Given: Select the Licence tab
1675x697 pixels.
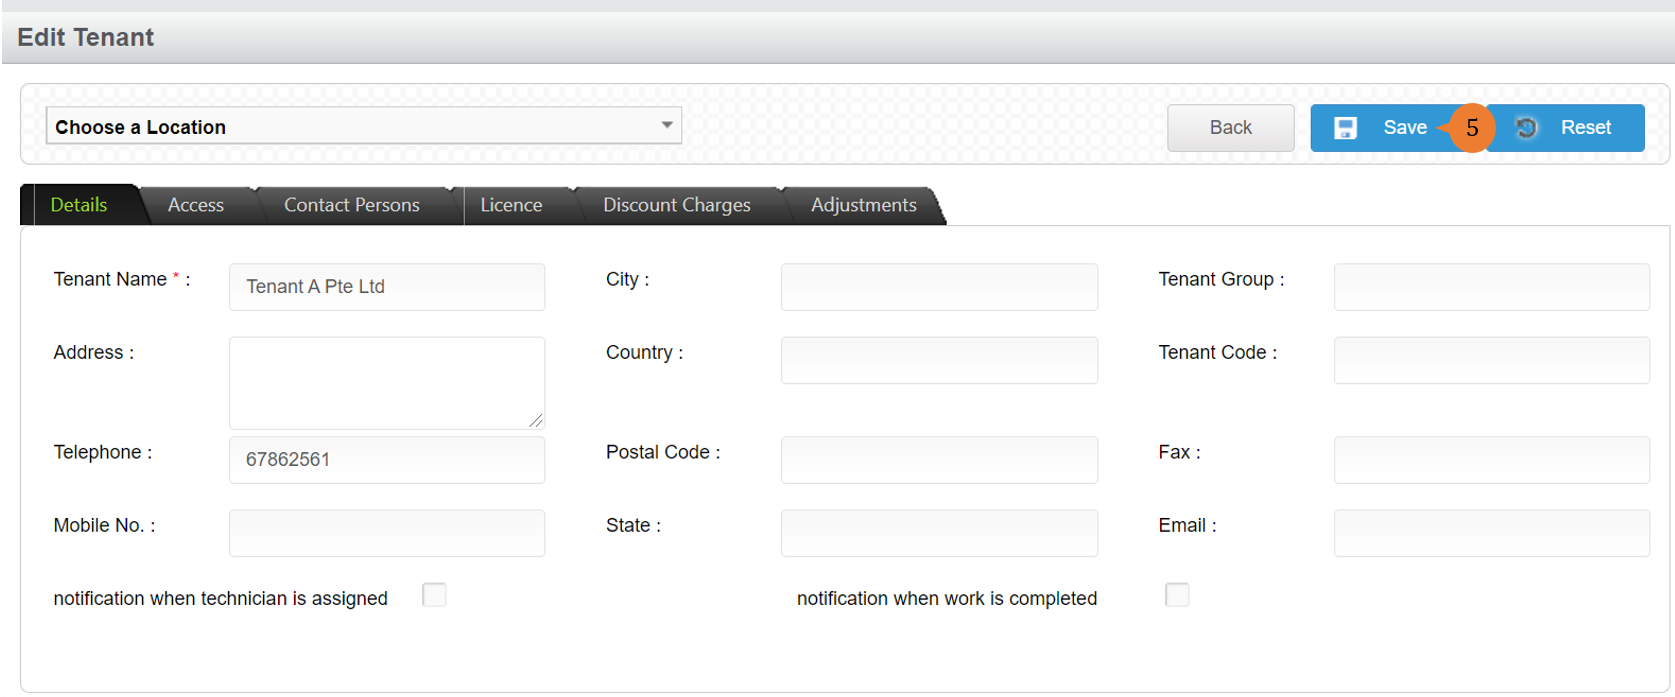Looking at the screenshot, I should pyautogui.click(x=511, y=205).
